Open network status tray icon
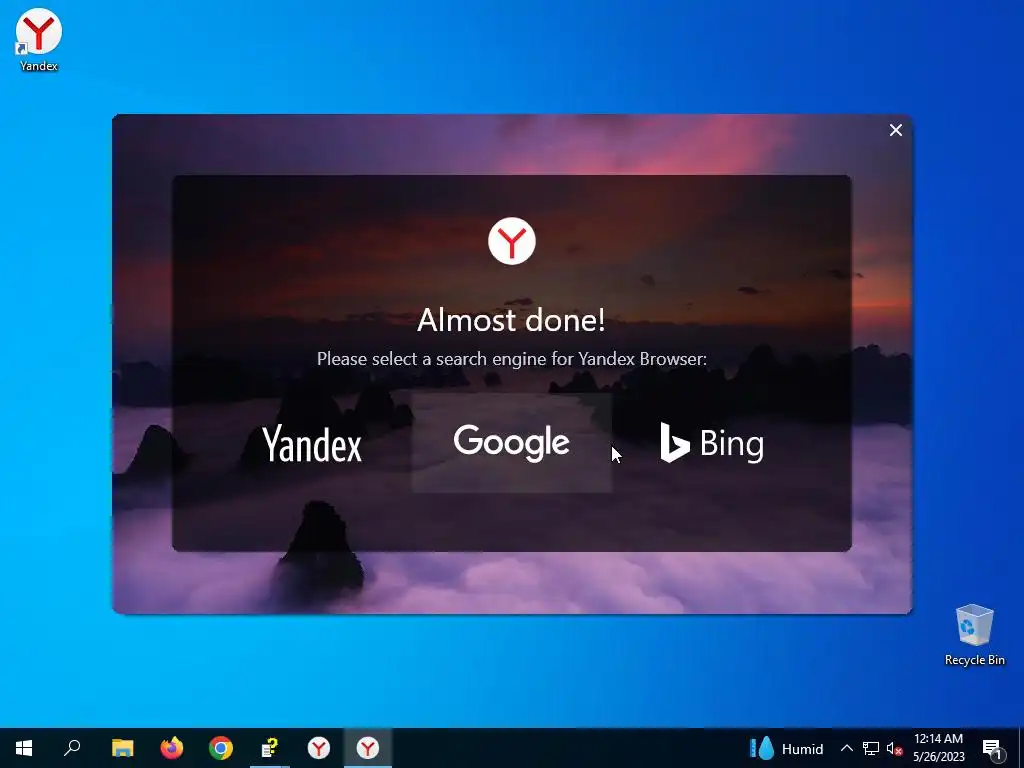Image resolution: width=1024 pixels, height=768 pixels. pos(871,748)
